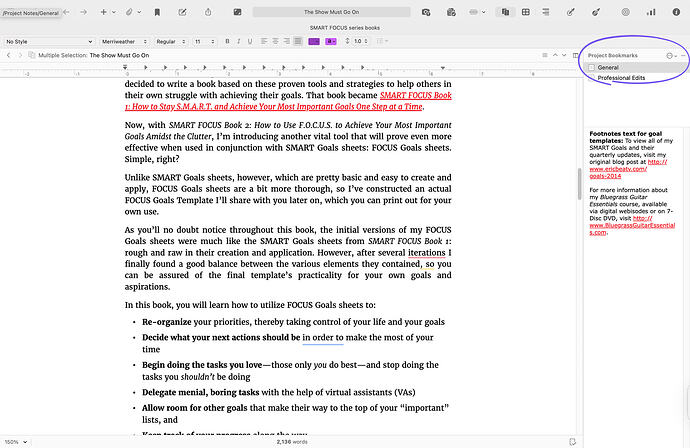Viewport: 690px width, 448px height.
Task: Toggle italic text formatting
Action: [239, 41]
